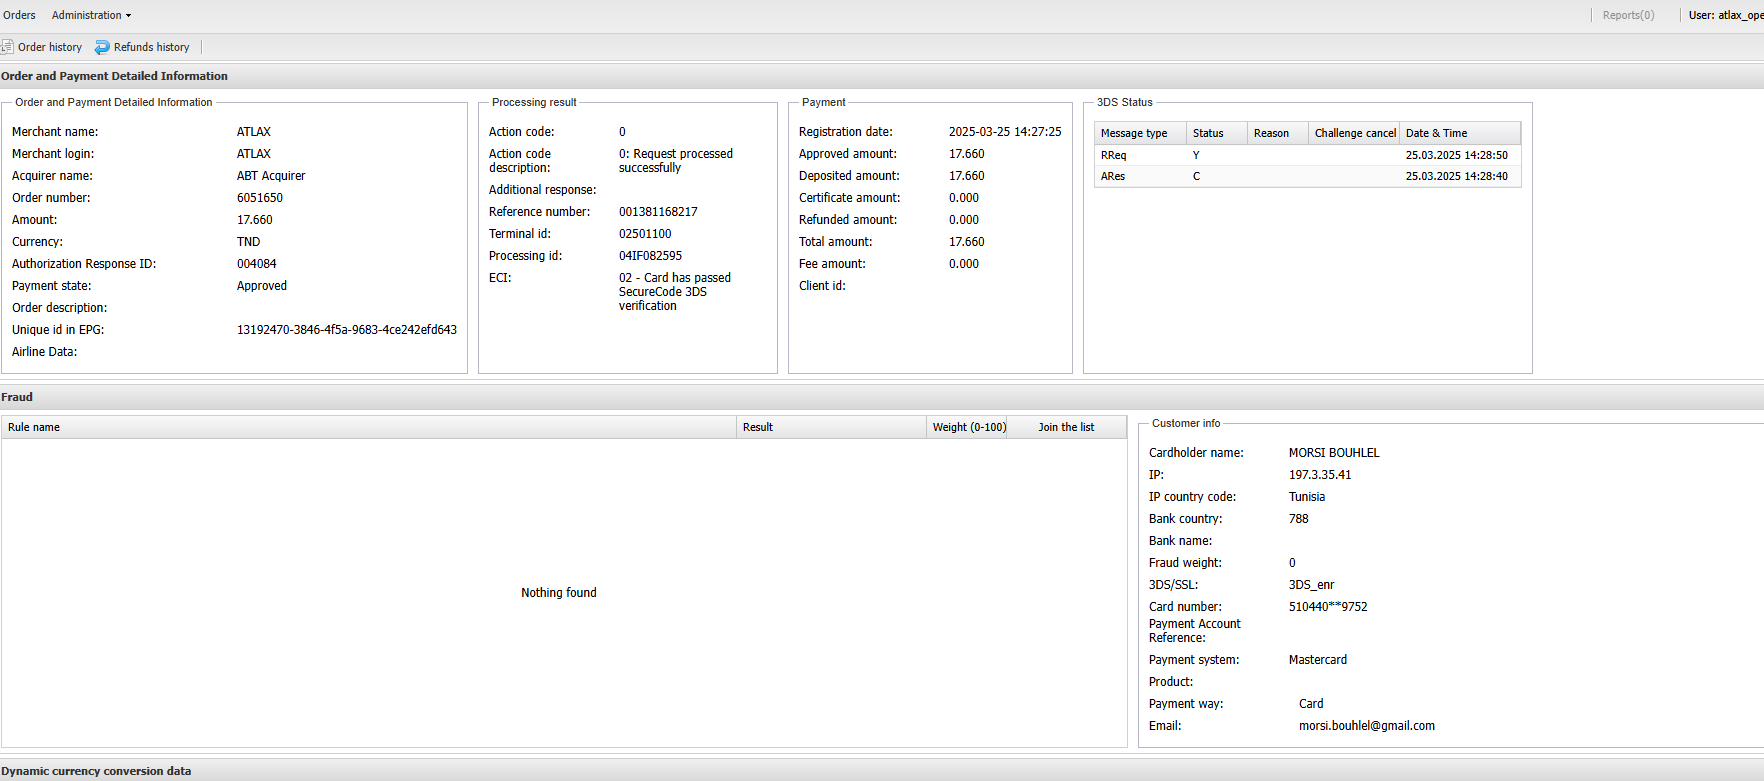This screenshot has height=781, width=1764.
Task: Click the Dynamic currency conversion data header
Action: point(96,771)
